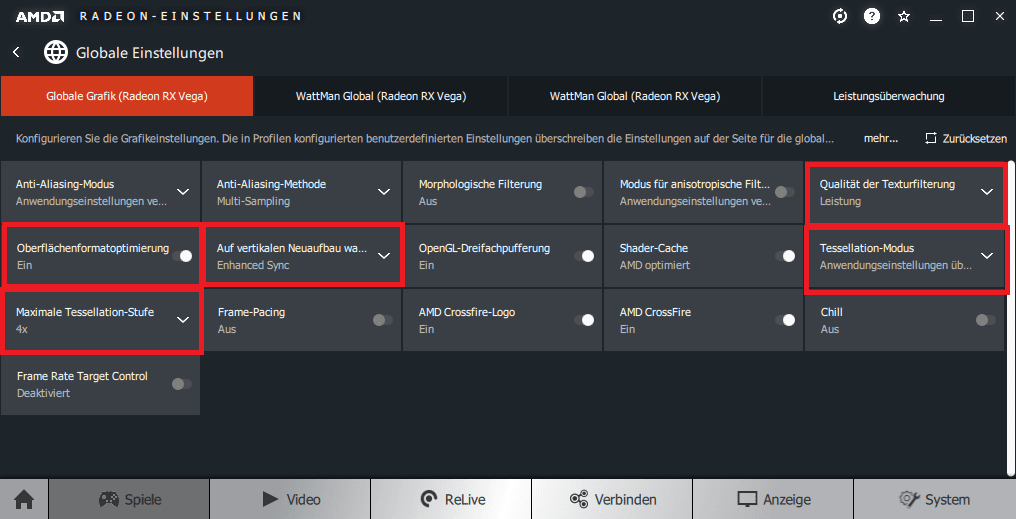
Task: Click the Enhanced Sync value text
Action: coord(253,265)
